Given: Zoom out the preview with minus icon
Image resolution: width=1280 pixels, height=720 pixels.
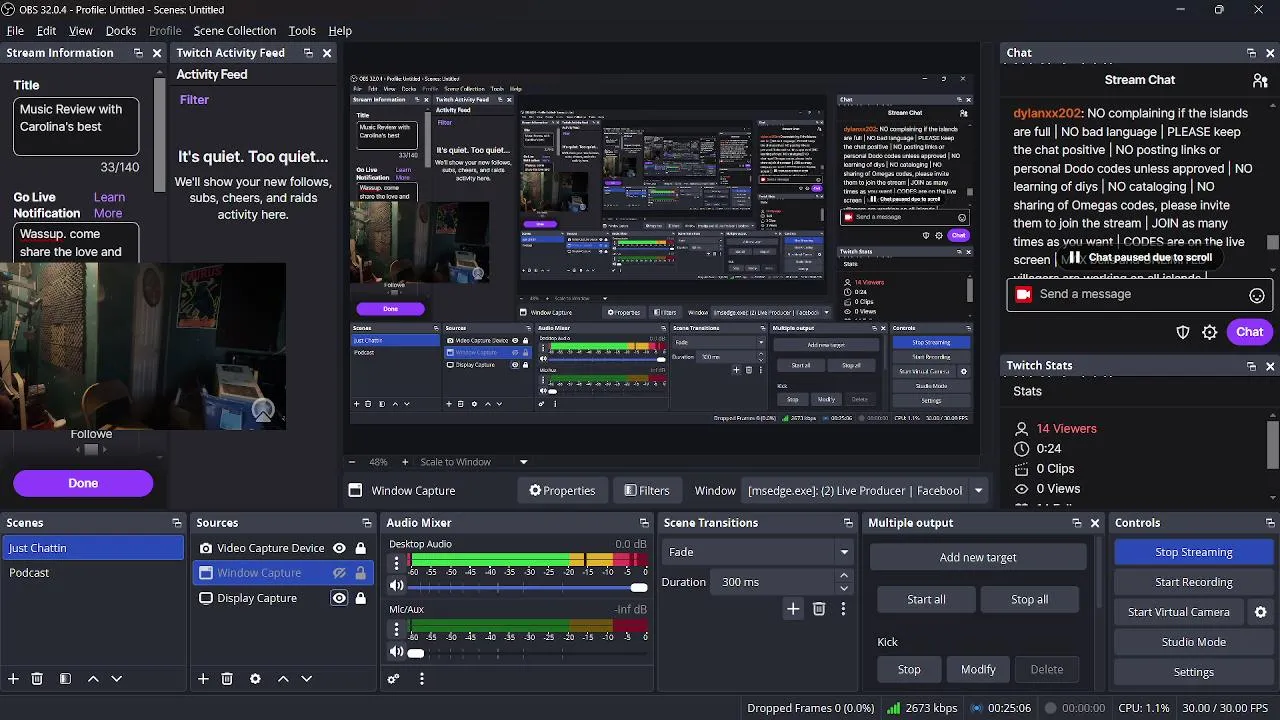Looking at the screenshot, I should [351, 462].
